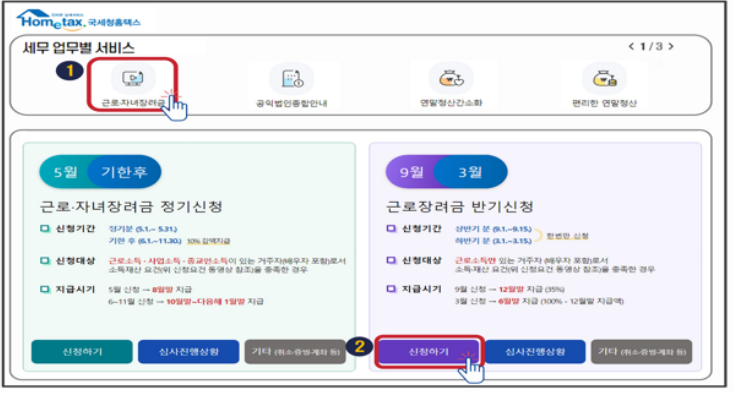The height and width of the screenshot is (393, 734).
Task: Click the 기한 후 (6.1.~11.30.) period text
Action: coord(145,241)
